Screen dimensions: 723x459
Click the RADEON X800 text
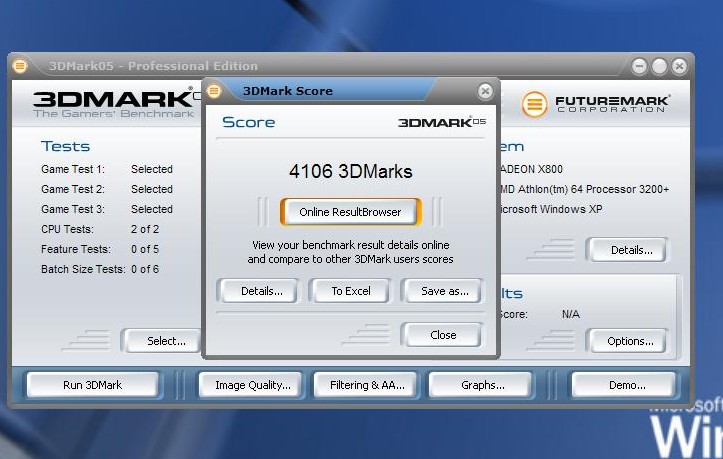point(532,169)
